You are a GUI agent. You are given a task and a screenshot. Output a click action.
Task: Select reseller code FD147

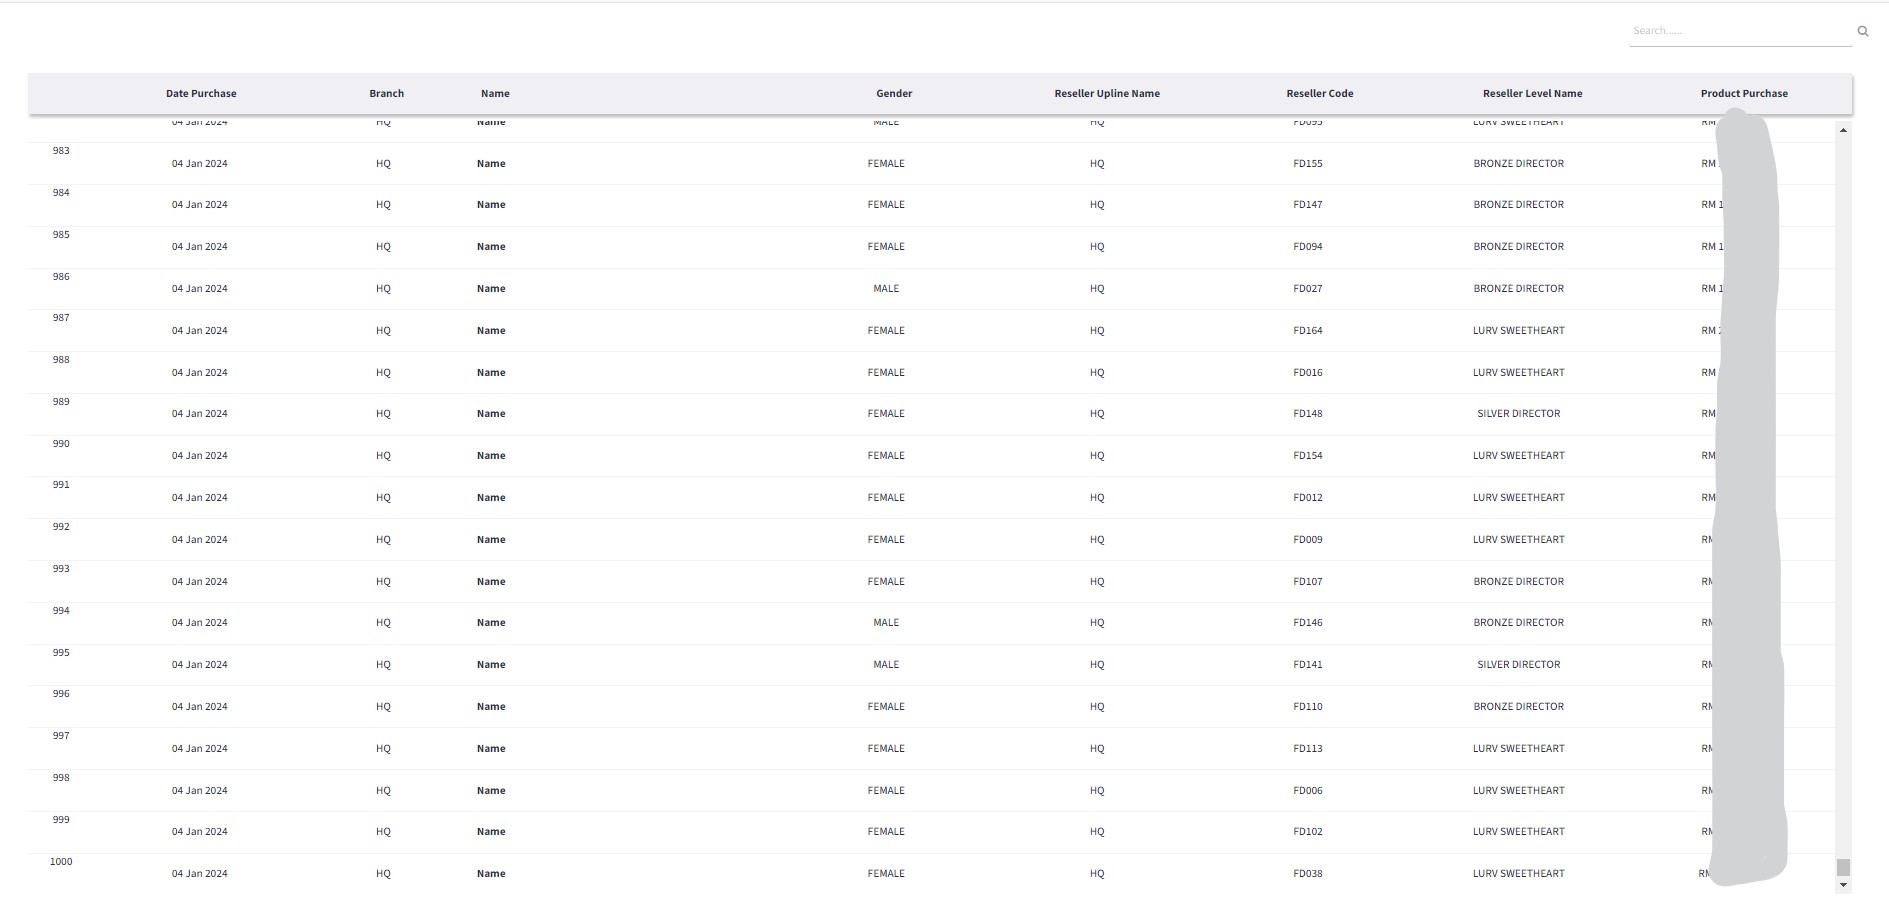click(x=1307, y=204)
